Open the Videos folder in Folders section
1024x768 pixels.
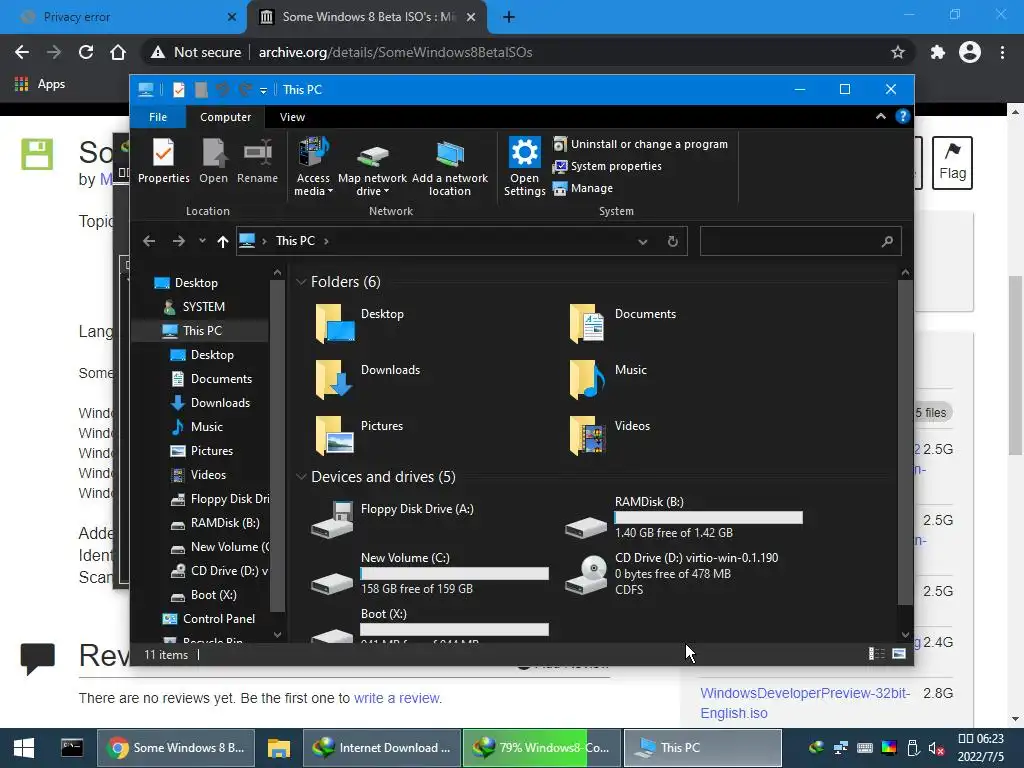[609, 435]
